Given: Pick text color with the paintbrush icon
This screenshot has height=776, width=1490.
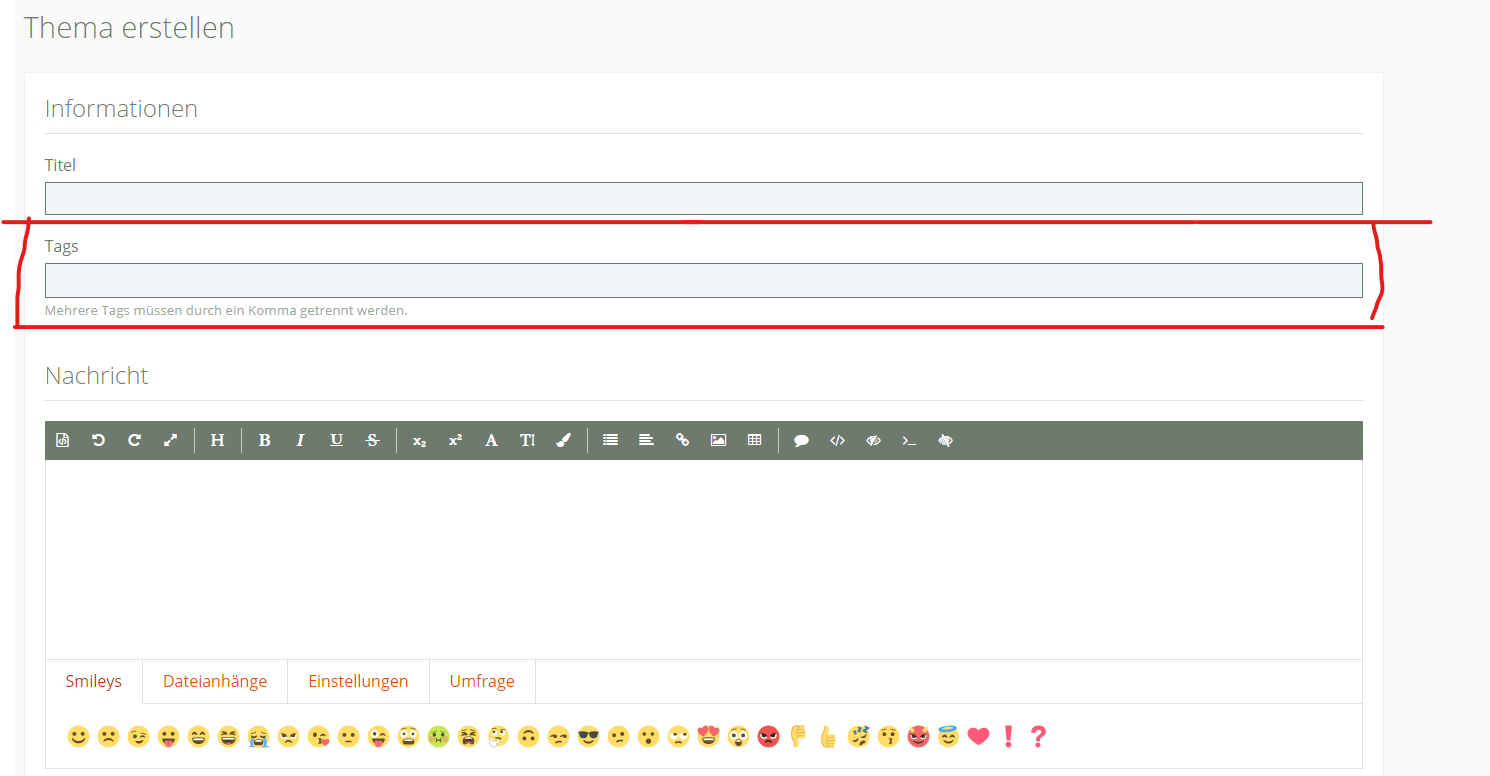Looking at the screenshot, I should [x=563, y=440].
